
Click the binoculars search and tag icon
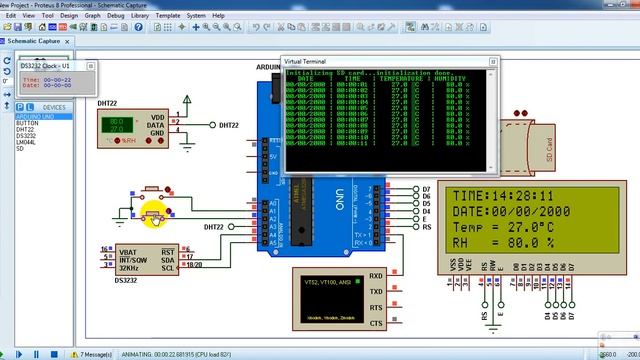424,27
